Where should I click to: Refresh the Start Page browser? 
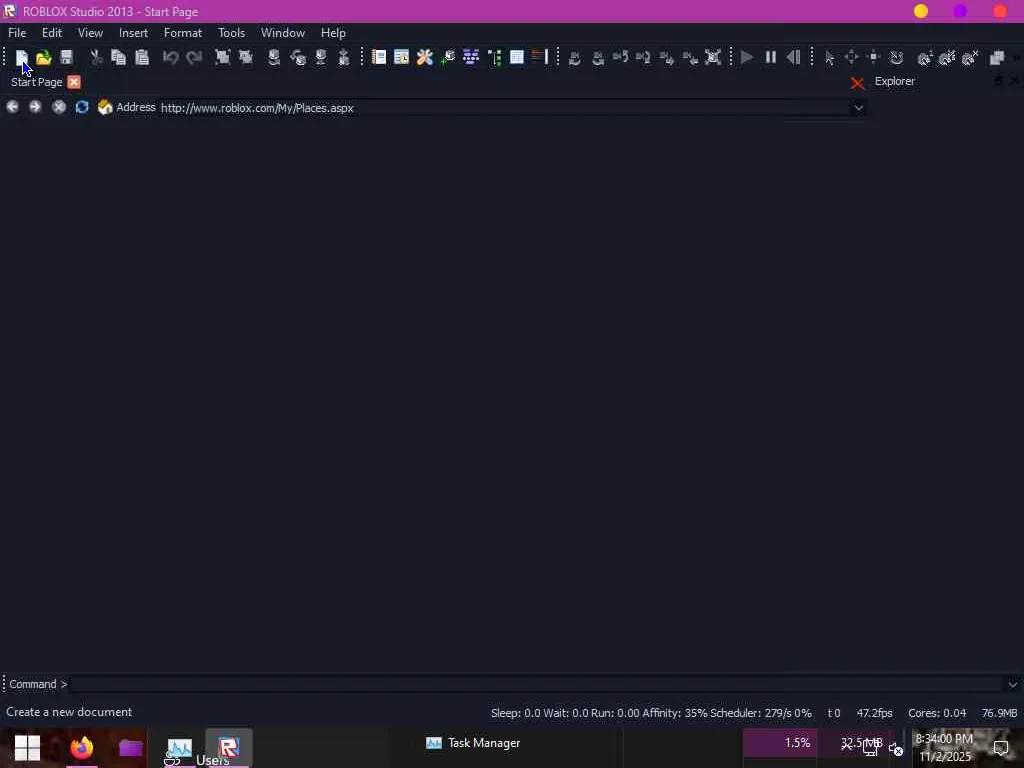tap(82, 107)
